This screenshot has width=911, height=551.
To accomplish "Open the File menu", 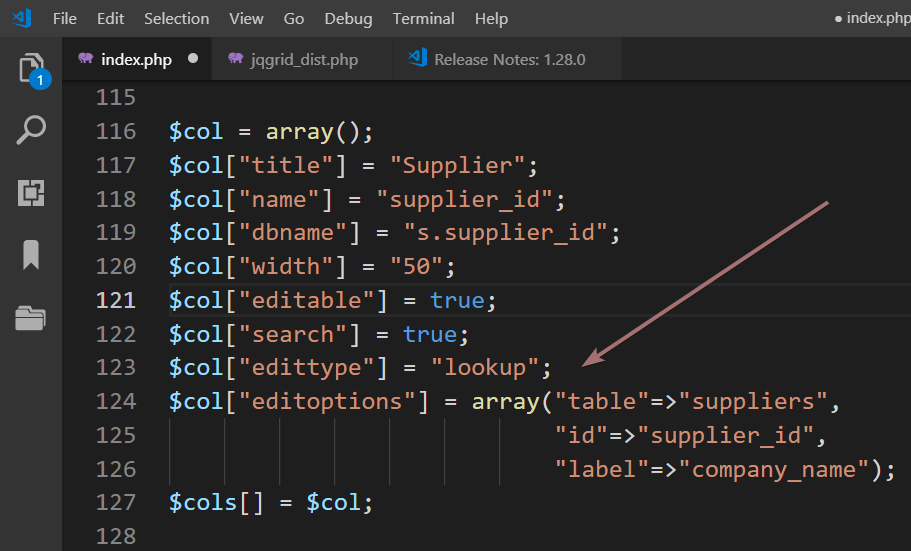I will pyautogui.click(x=64, y=19).
